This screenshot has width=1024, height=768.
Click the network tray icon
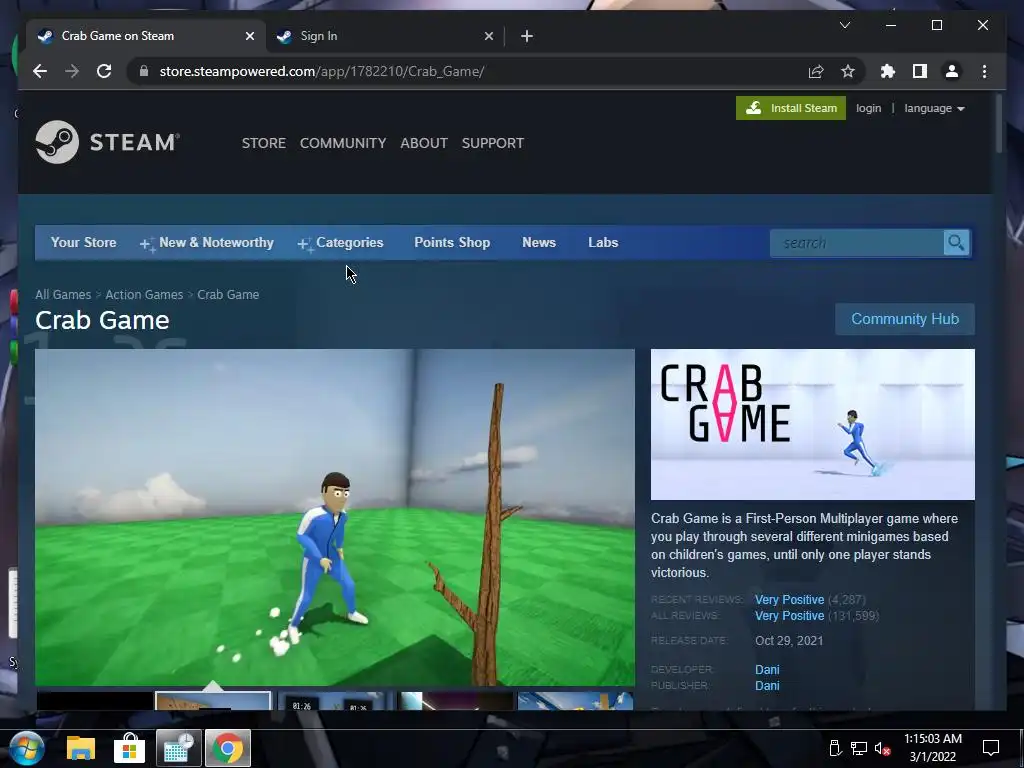pyautogui.click(x=859, y=749)
